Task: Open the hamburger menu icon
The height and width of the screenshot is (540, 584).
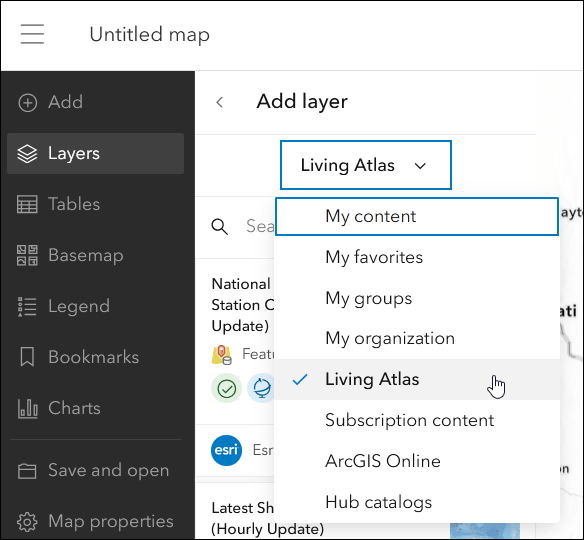Action: tap(32, 34)
